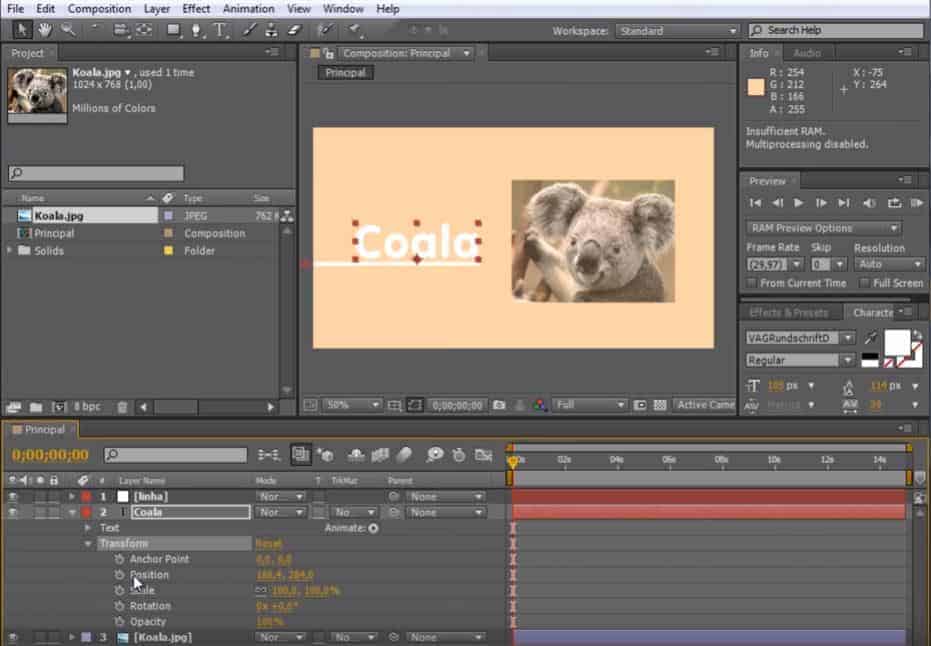Hide the linha layer
This screenshot has height=646, width=931.
click(x=12, y=496)
